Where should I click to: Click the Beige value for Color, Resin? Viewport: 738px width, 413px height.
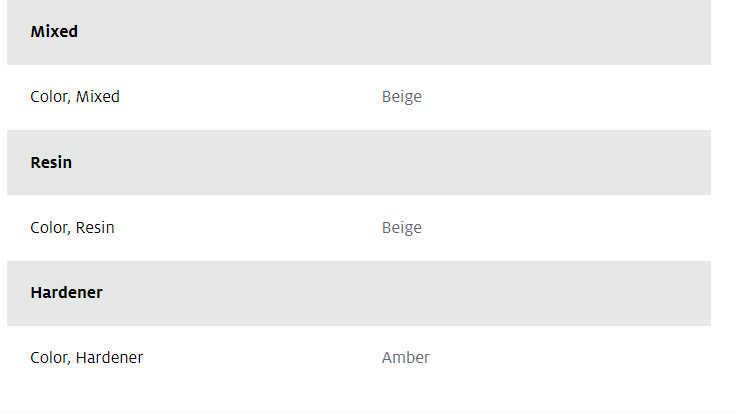point(401,228)
